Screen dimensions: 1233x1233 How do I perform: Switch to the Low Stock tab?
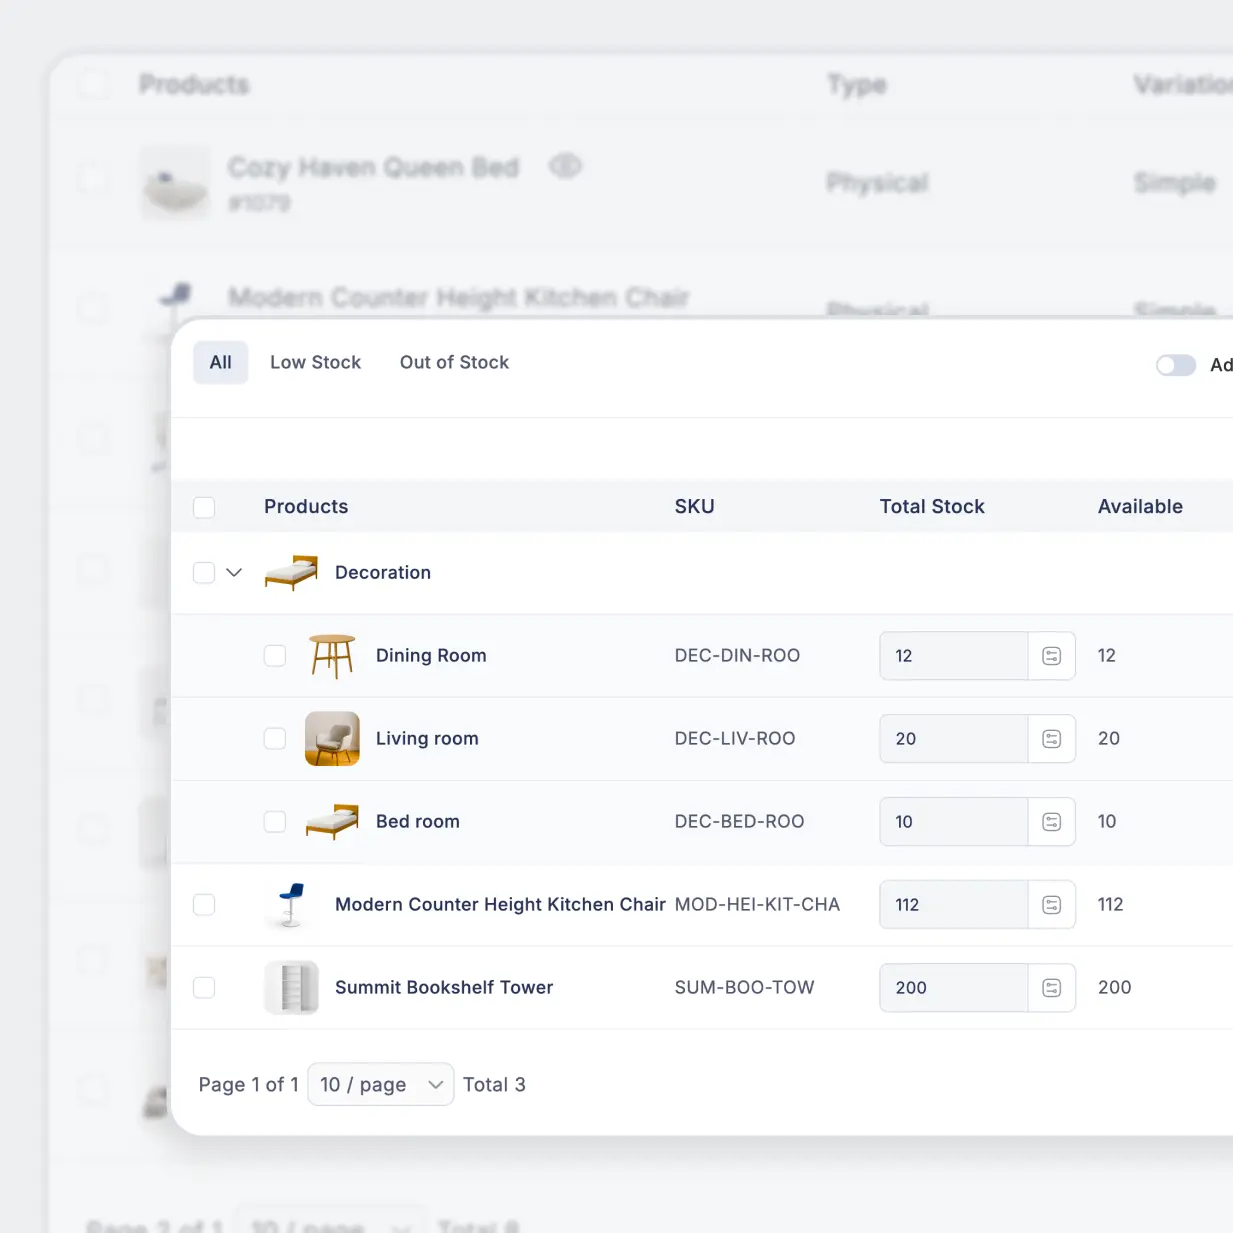click(x=315, y=363)
